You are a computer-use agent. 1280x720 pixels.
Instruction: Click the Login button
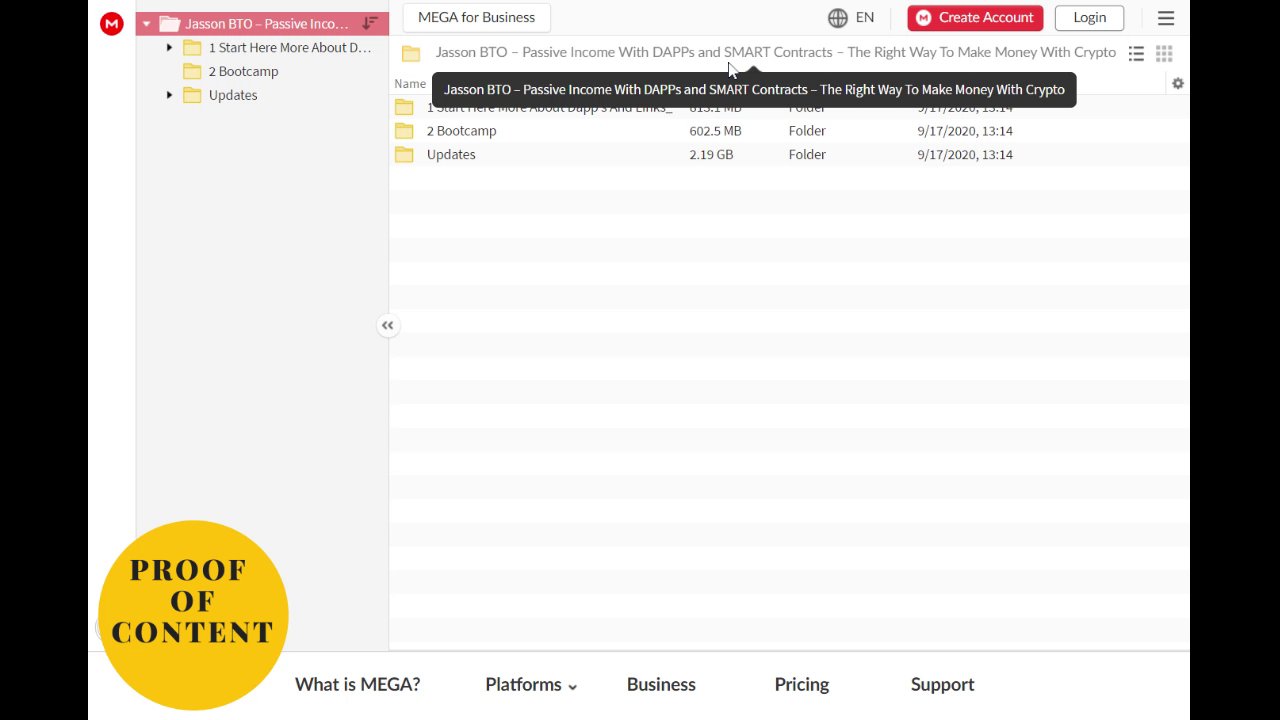(x=1089, y=17)
